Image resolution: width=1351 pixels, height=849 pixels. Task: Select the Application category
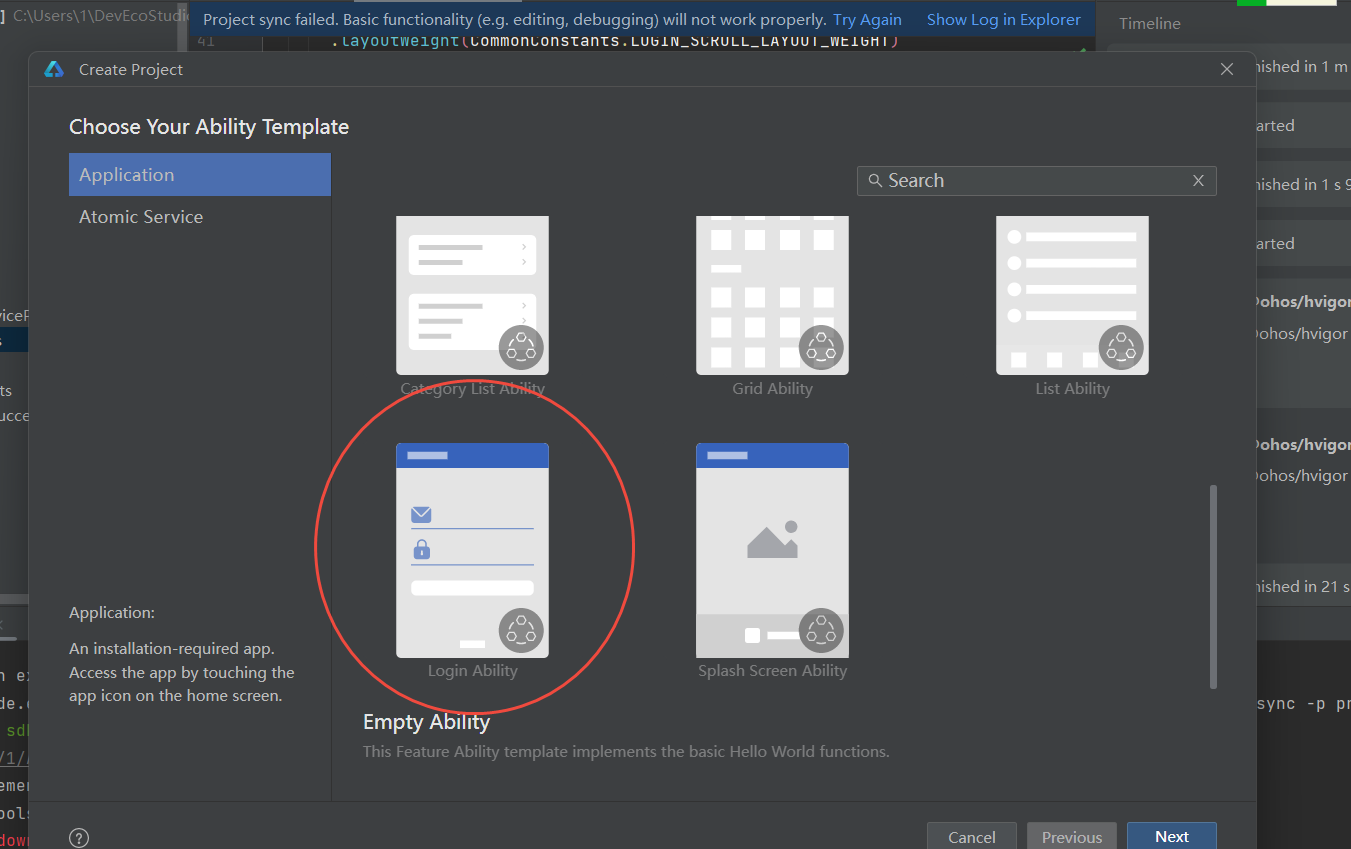tap(199, 174)
